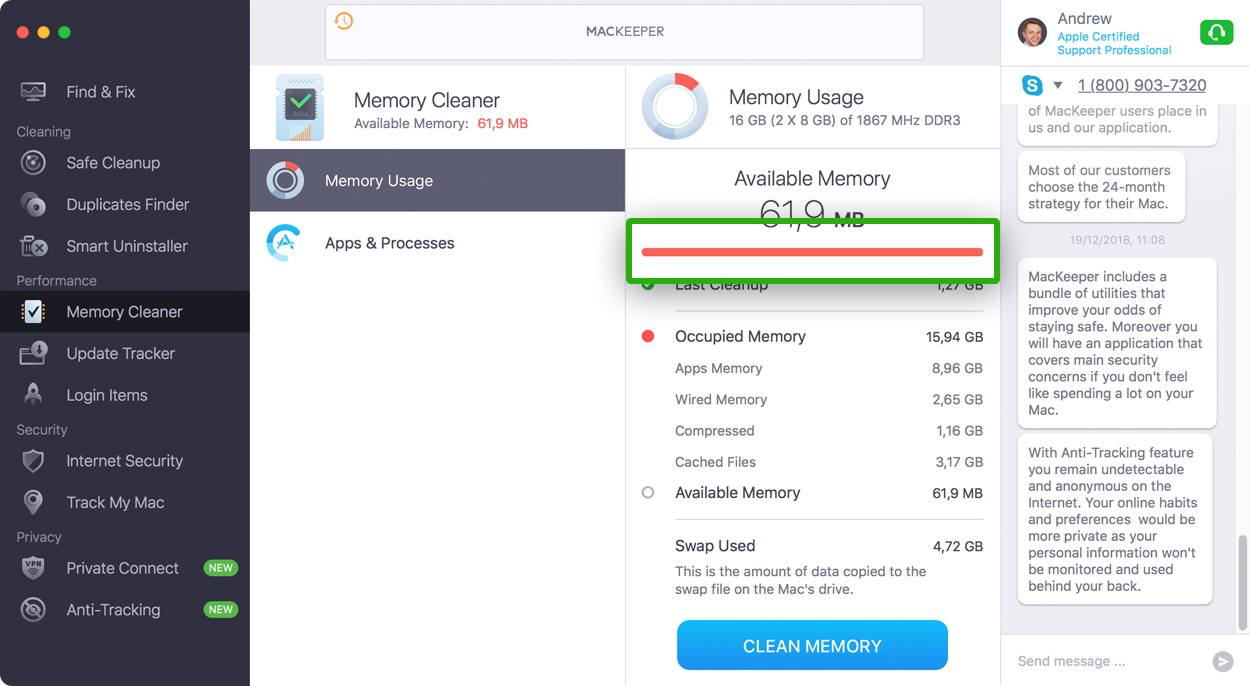Open the history clock icon in the title bar

click(344, 21)
